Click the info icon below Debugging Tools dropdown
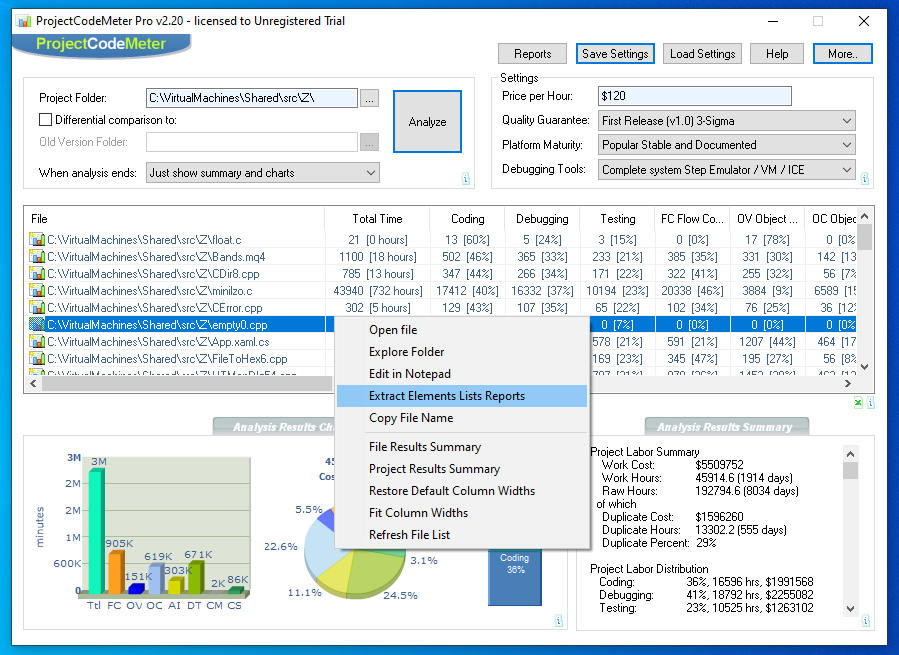The width and height of the screenshot is (899, 655). [866, 180]
